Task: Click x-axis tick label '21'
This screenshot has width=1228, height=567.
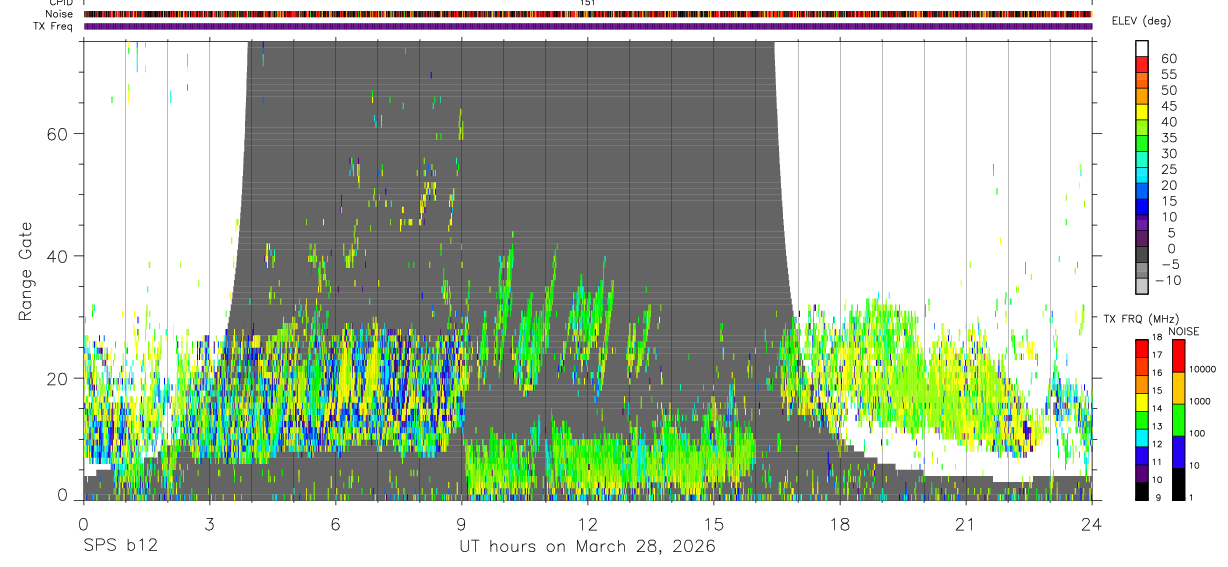Action: click(x=966, y=525)
